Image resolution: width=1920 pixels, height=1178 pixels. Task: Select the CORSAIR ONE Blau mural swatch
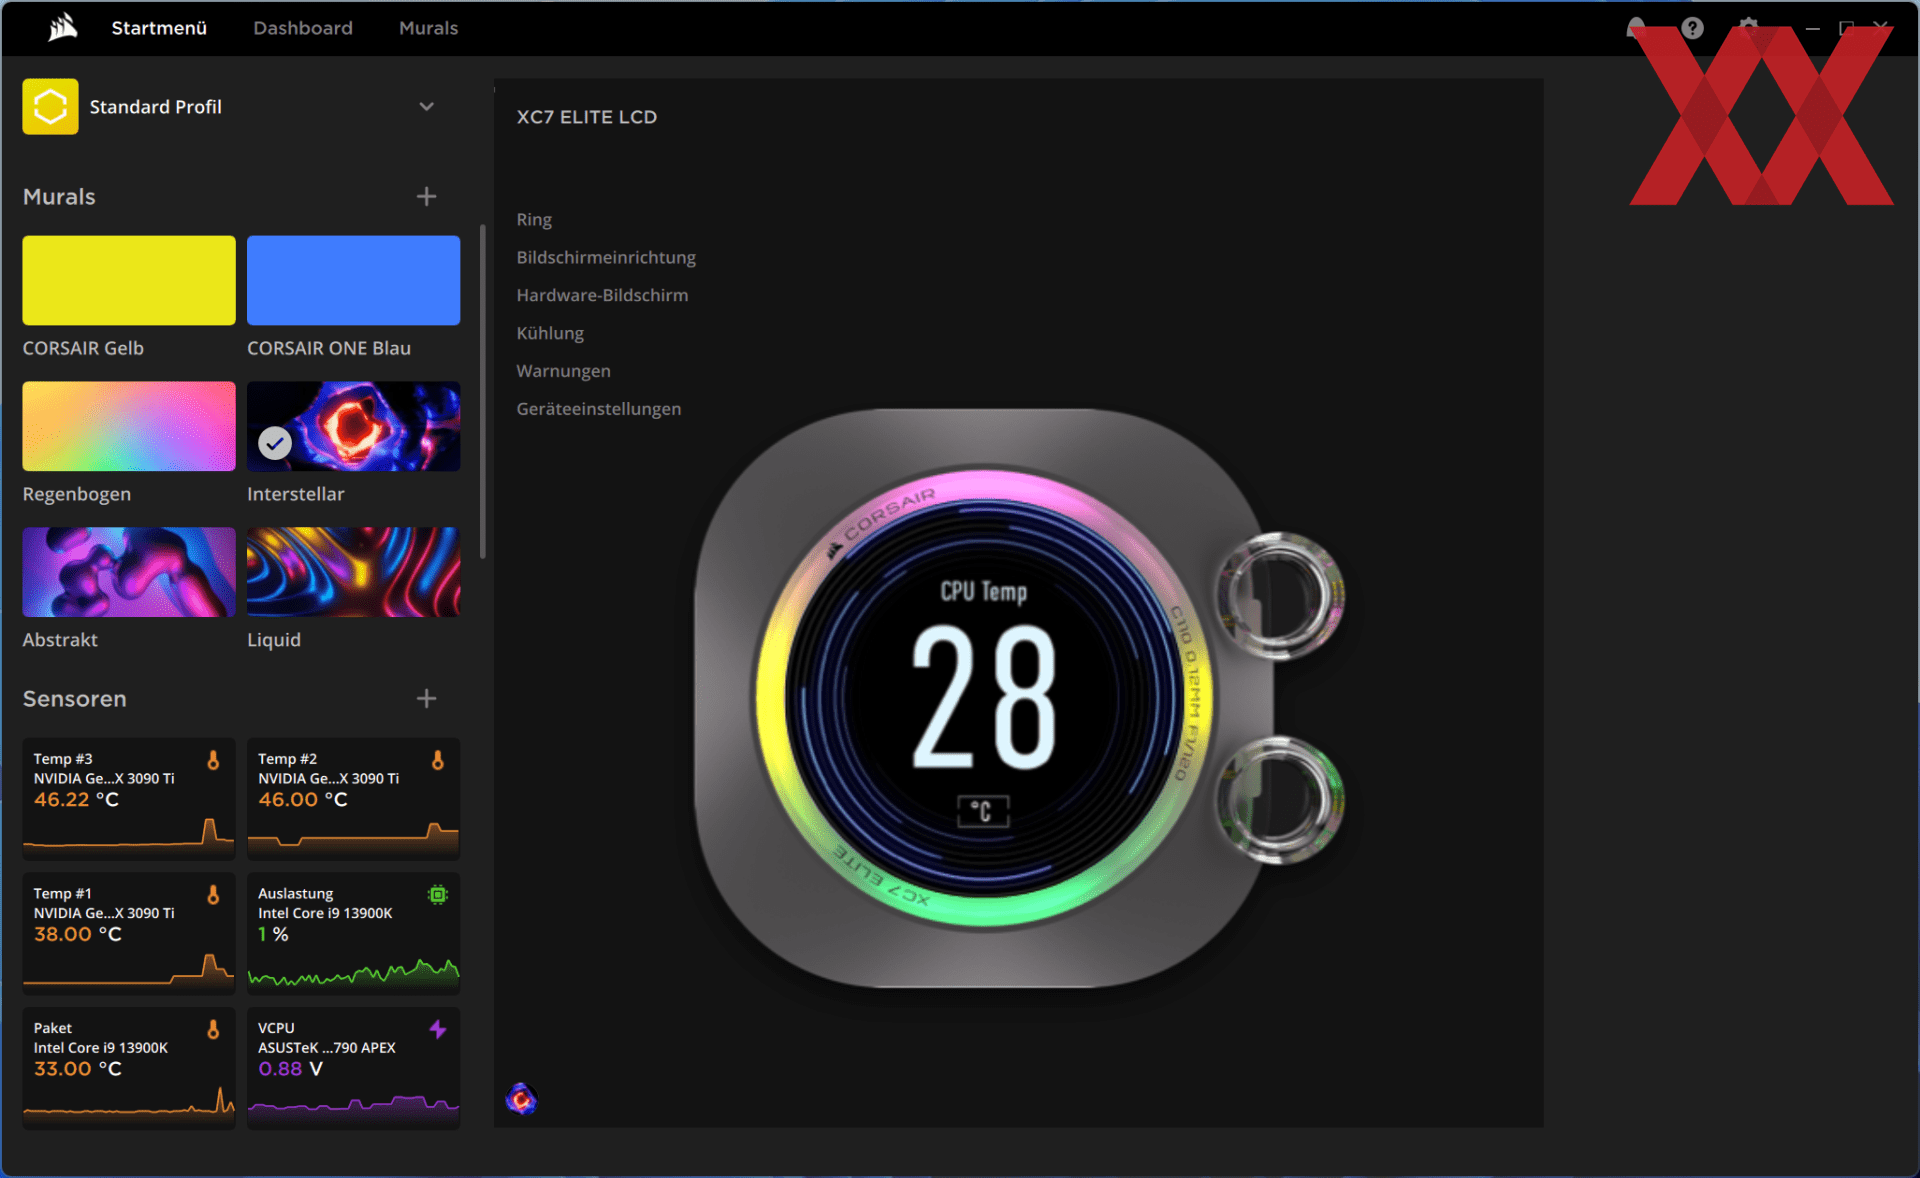pyautogui.click(x=353, y=280)
